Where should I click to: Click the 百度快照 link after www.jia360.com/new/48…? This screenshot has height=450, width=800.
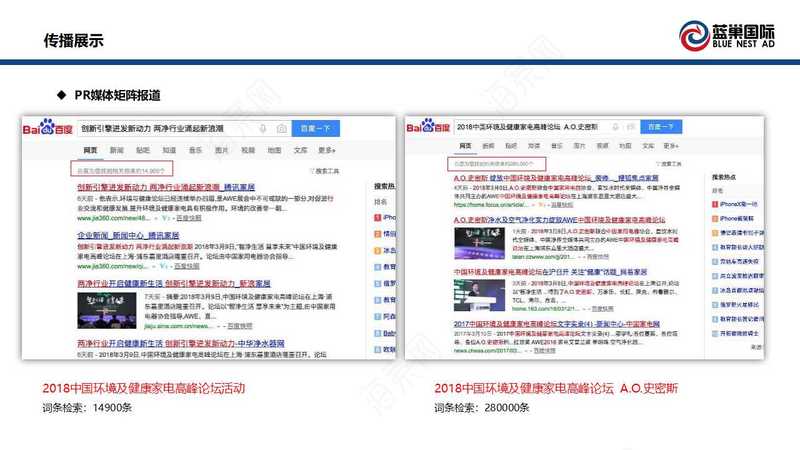coord(189,218)
